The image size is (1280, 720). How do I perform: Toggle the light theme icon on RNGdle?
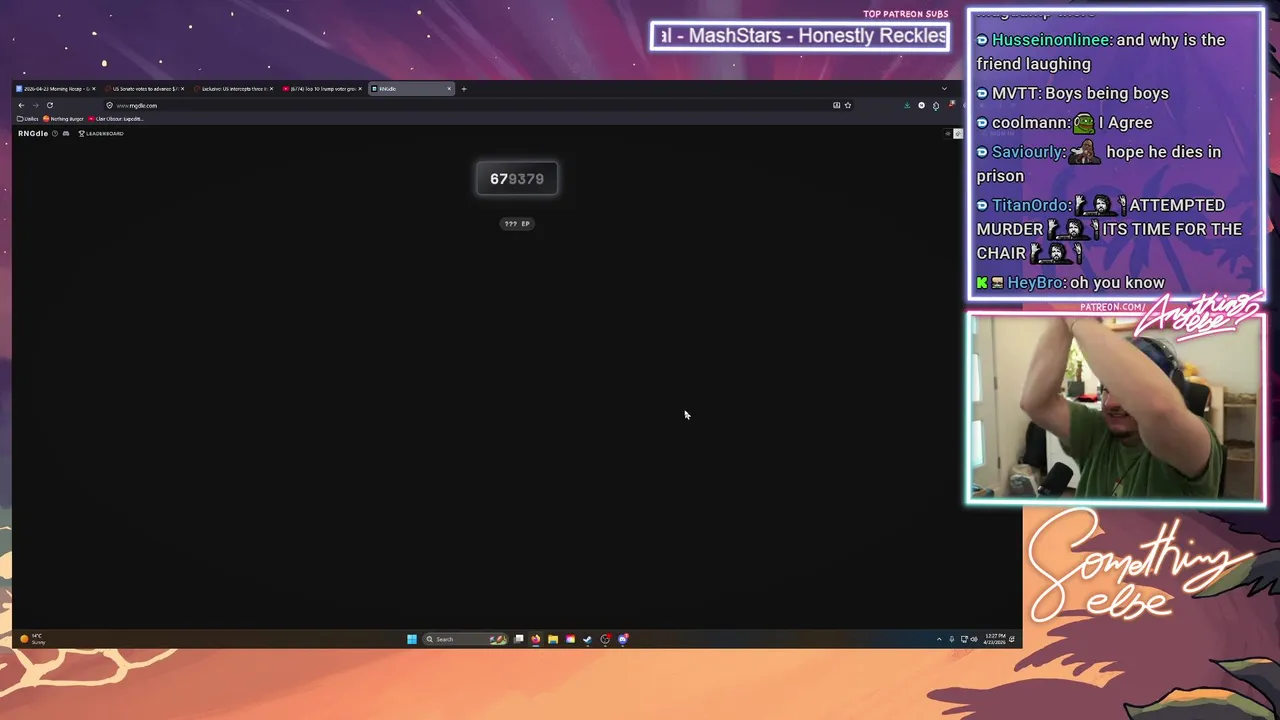tap(948, 134)
